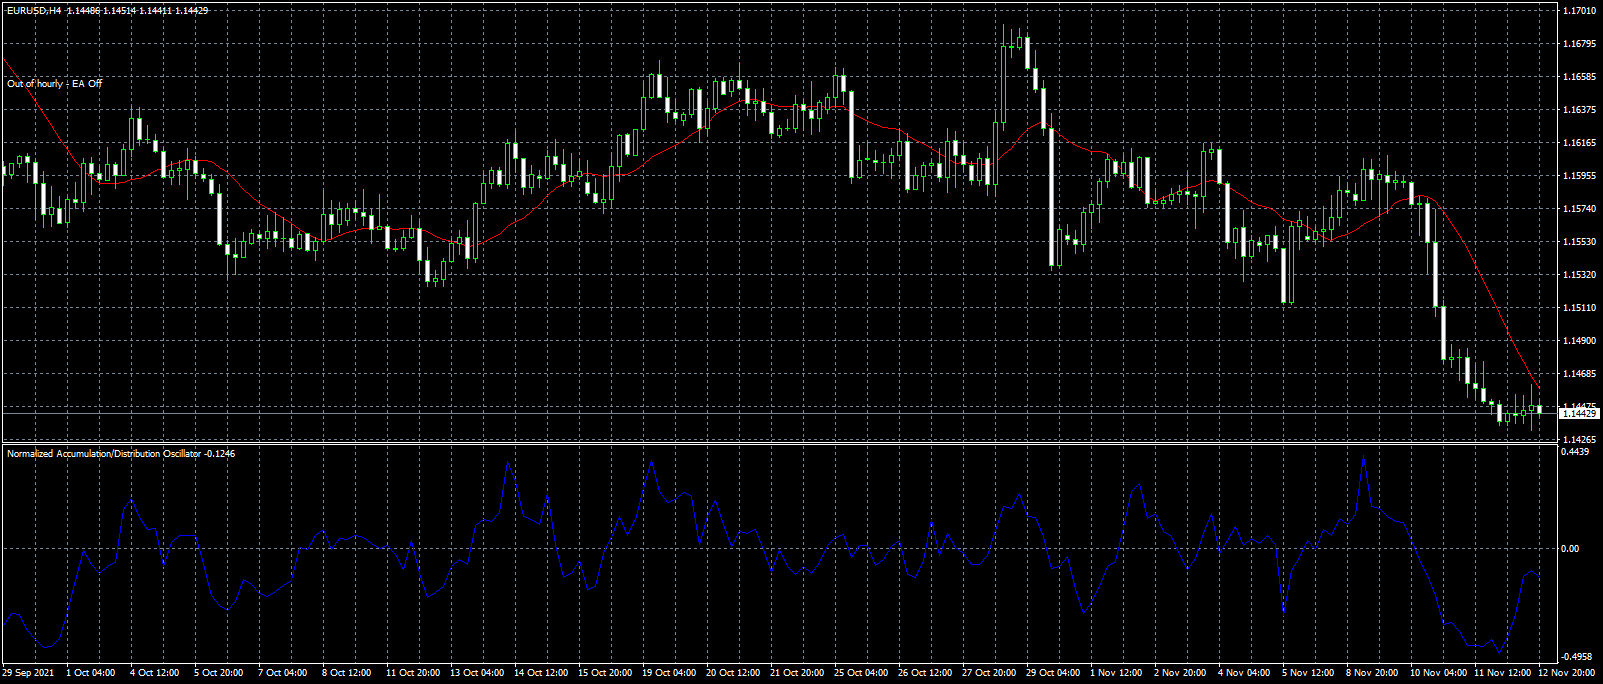The height and width of the screenshot is (684, 1603).
Task: Click the 5 Oct 20:00 time label
Action: pyautogui.click(x=218, y=673)
